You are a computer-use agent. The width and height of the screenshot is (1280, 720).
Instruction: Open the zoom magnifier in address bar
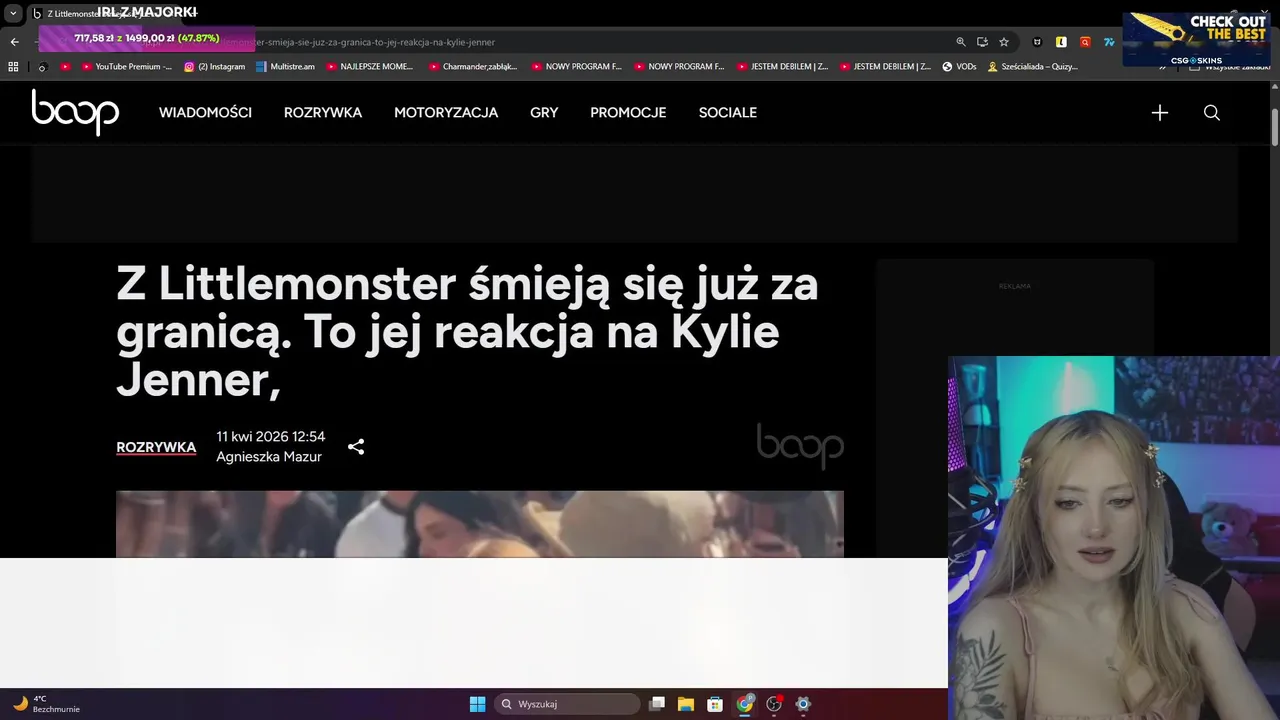(961, 42)
